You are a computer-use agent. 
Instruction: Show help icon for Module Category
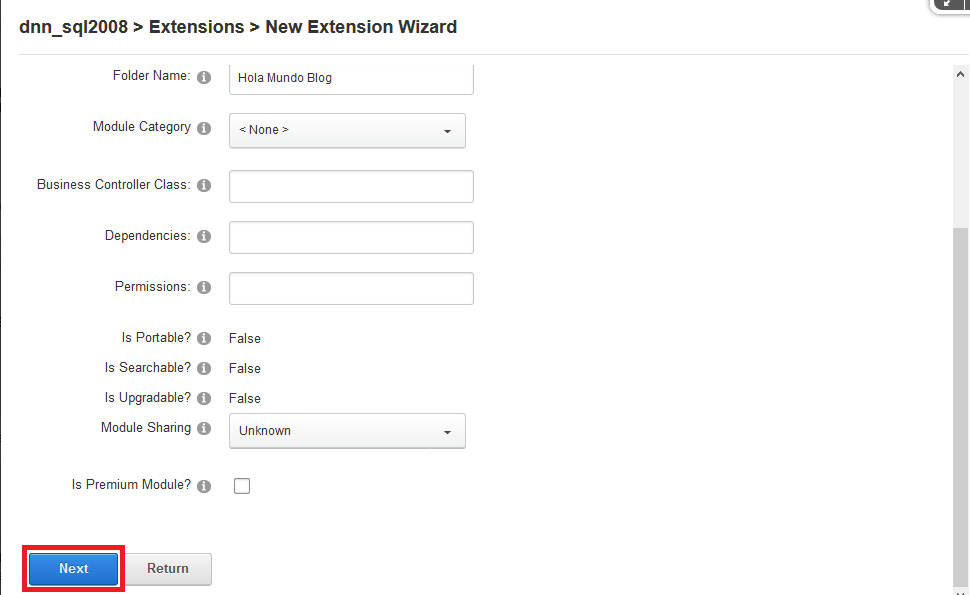pos(204,128)
